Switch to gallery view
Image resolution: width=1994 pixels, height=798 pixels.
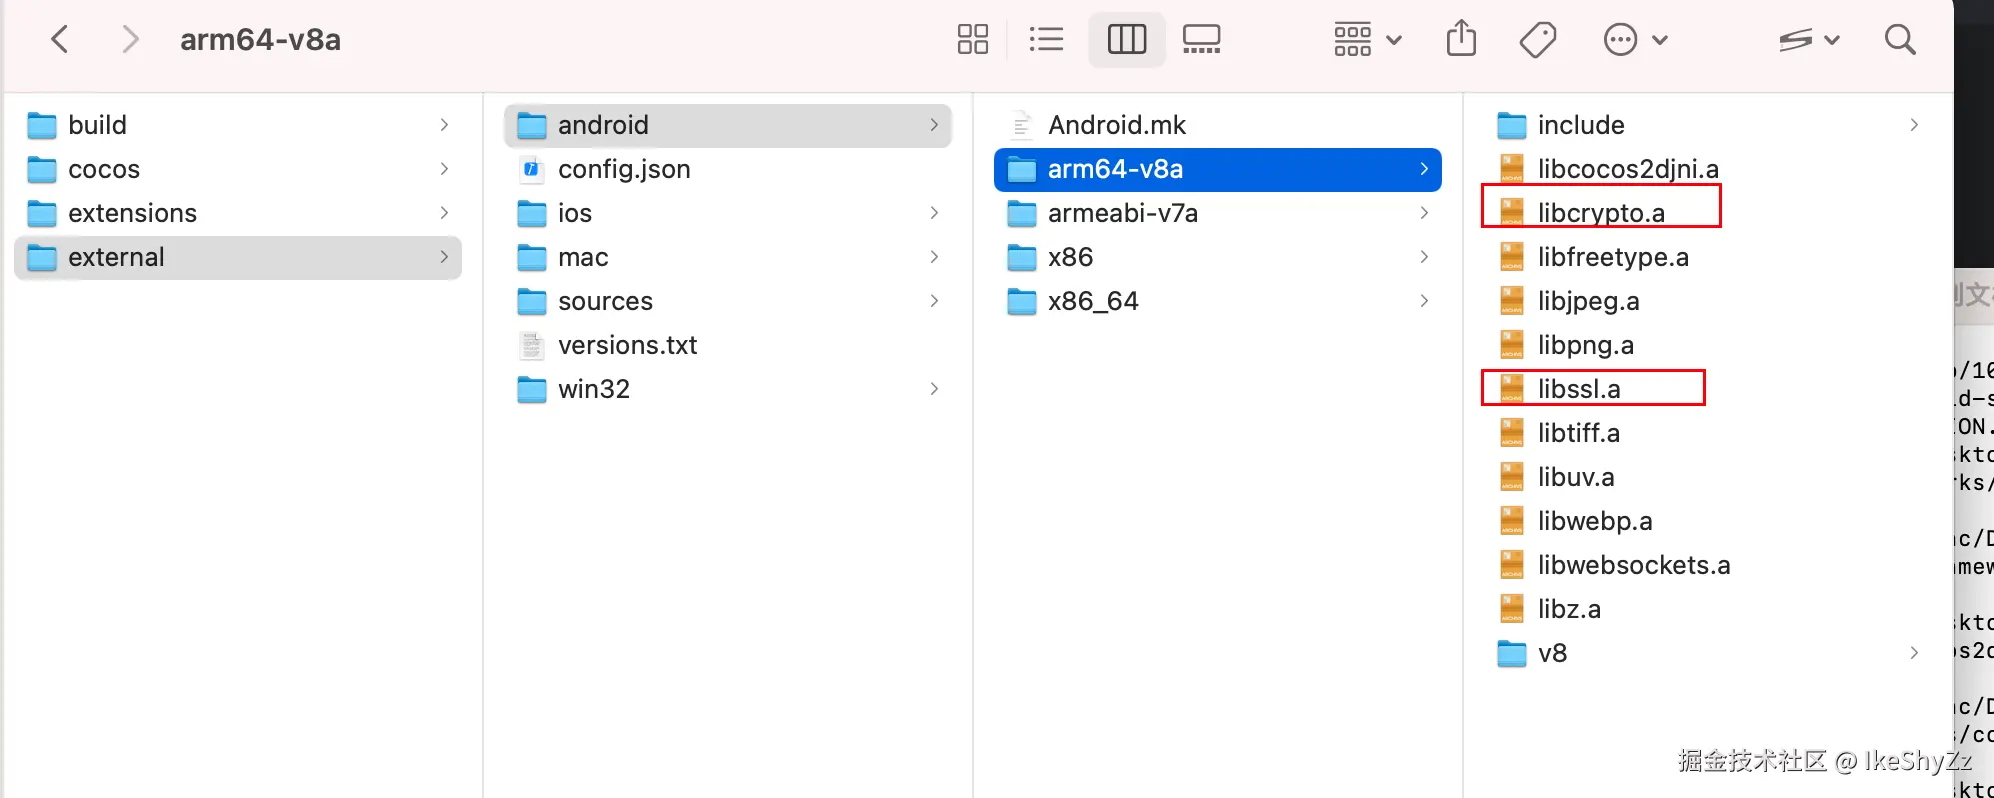[1201, 40]
